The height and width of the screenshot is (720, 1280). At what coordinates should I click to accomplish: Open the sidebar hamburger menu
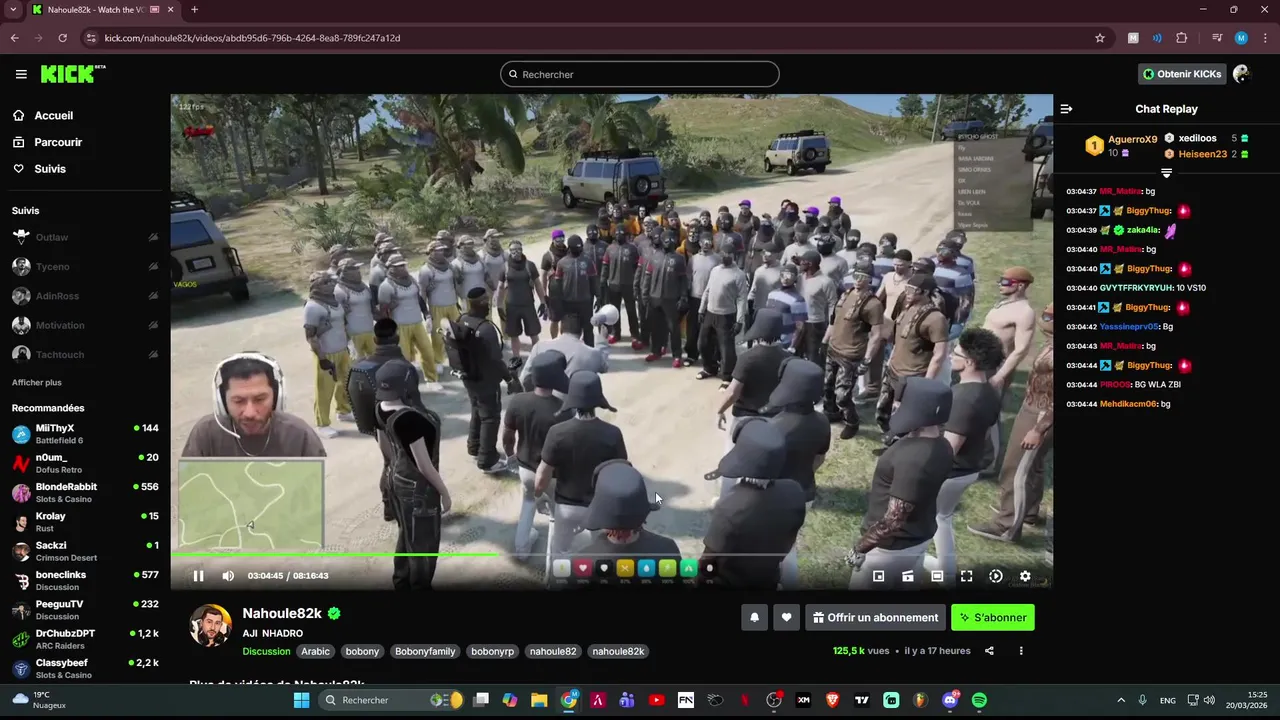pyautogui.click(x=21, y=74)
